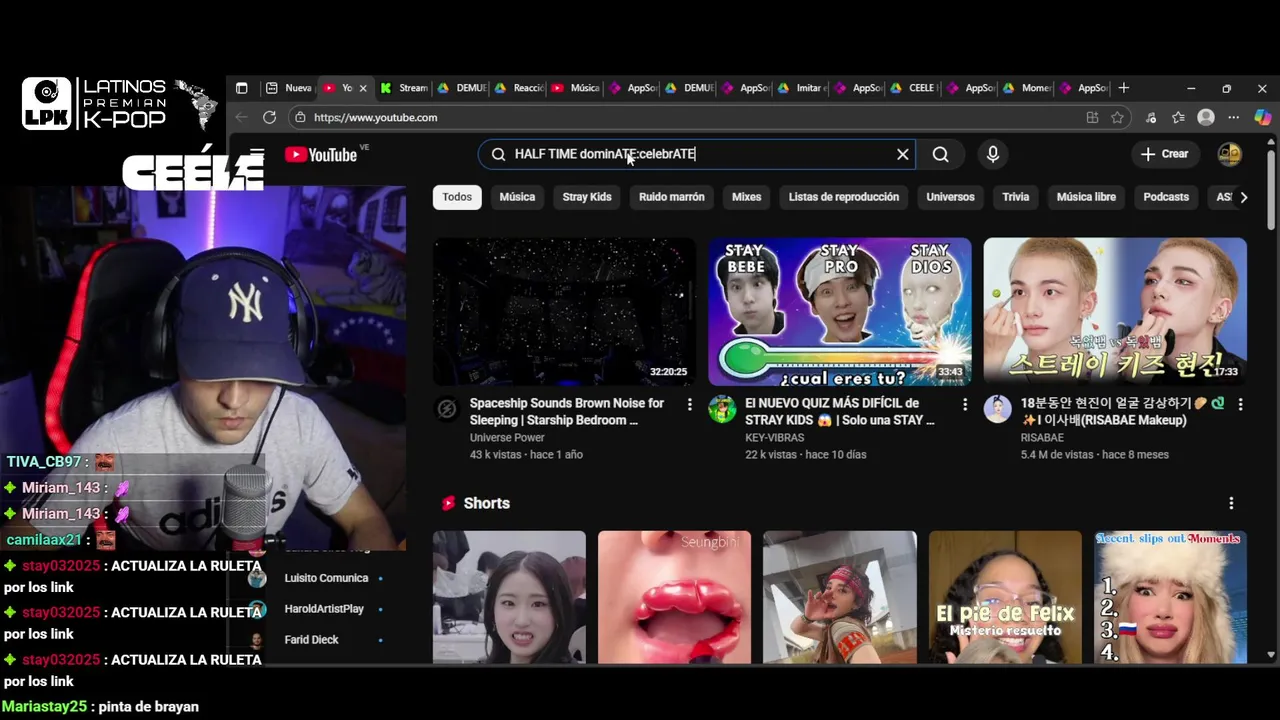The width and height of the screenshot is (1280, 720).
Task: Select the Stray Kids filter chip
Action: (587, 197)
